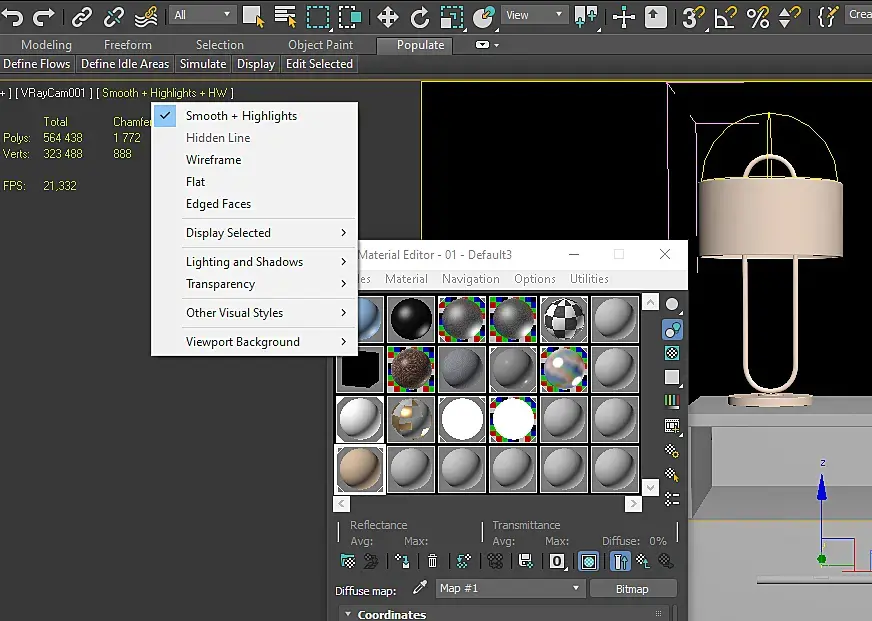Screen dimensions: 872x621
Task: Toggle sample slot Background checker icon
Action: point(672,353)
